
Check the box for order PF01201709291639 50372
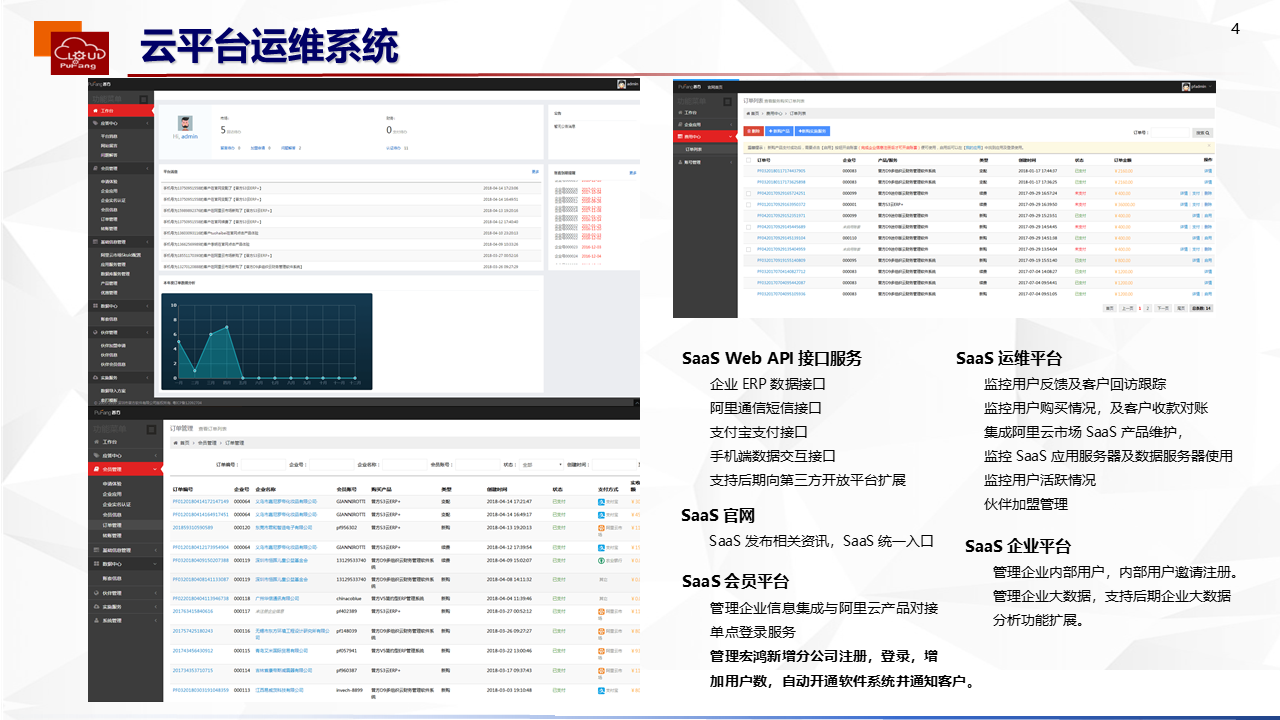point(750,204)
